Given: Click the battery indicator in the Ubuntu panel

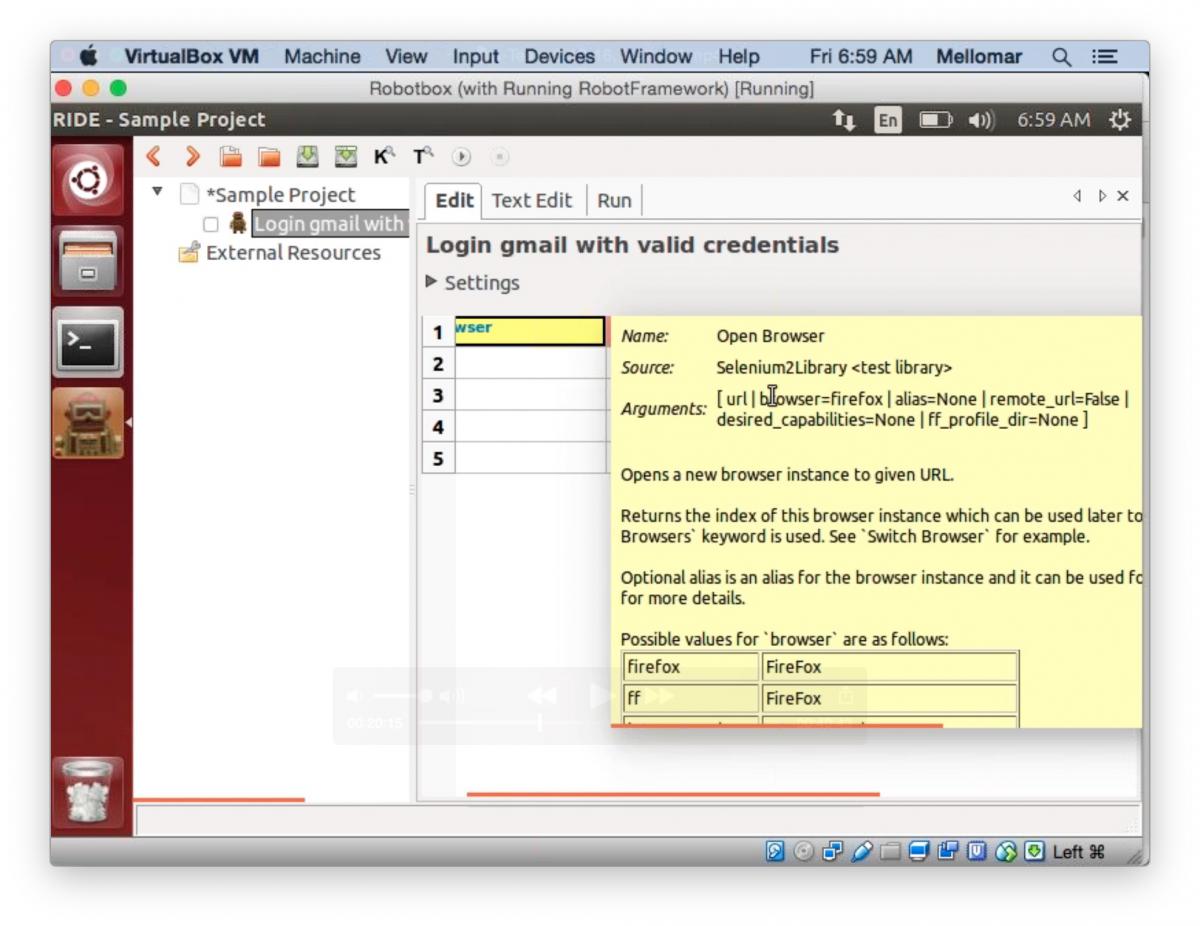Looking at the screenshot, I should (936, 120).
